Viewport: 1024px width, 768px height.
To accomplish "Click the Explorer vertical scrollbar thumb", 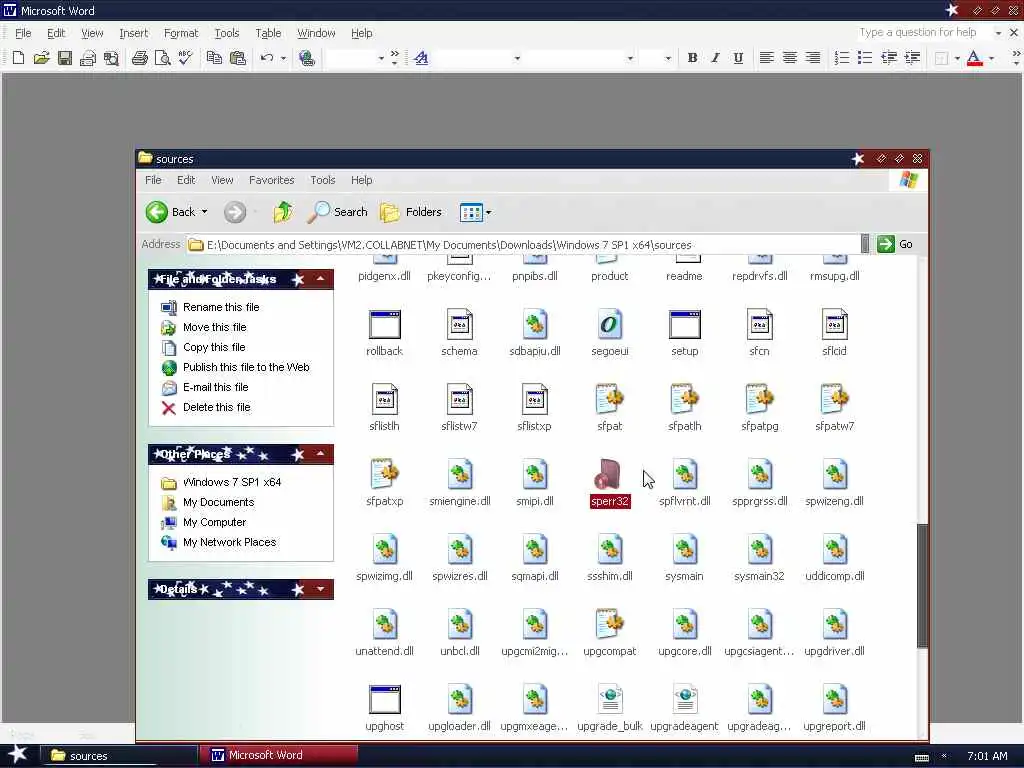I will click(922, 586).
